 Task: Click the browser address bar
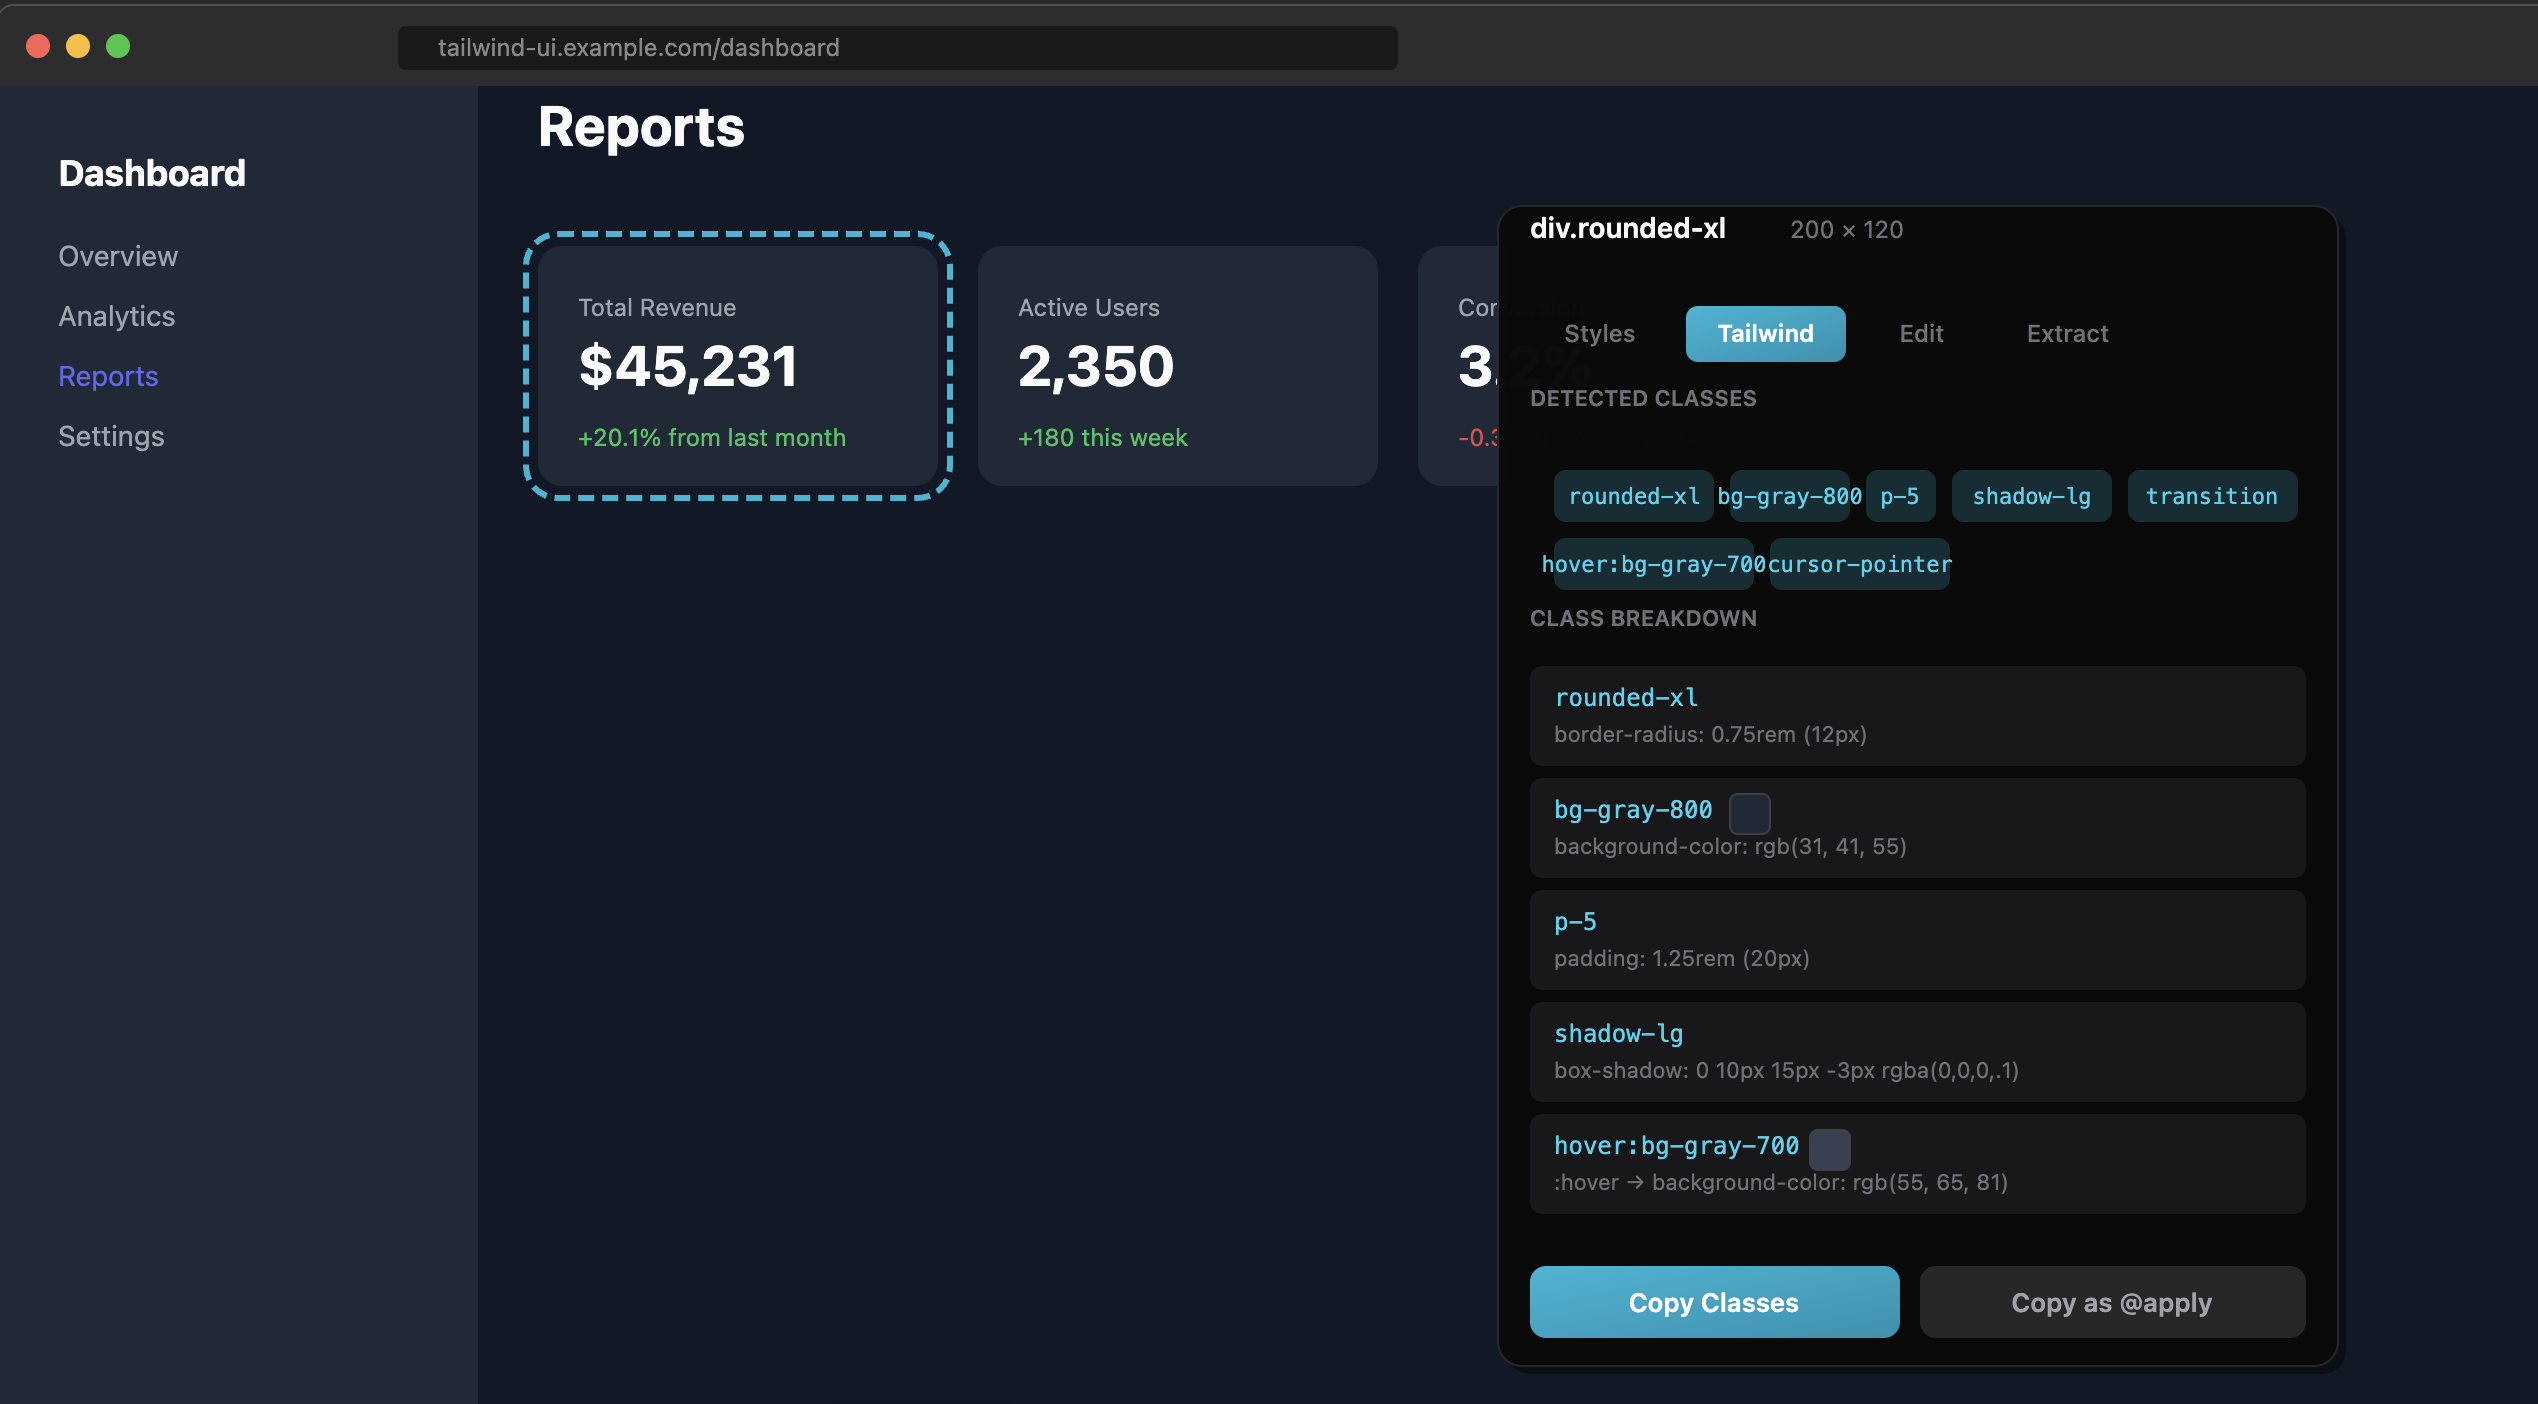pos(895,47)
